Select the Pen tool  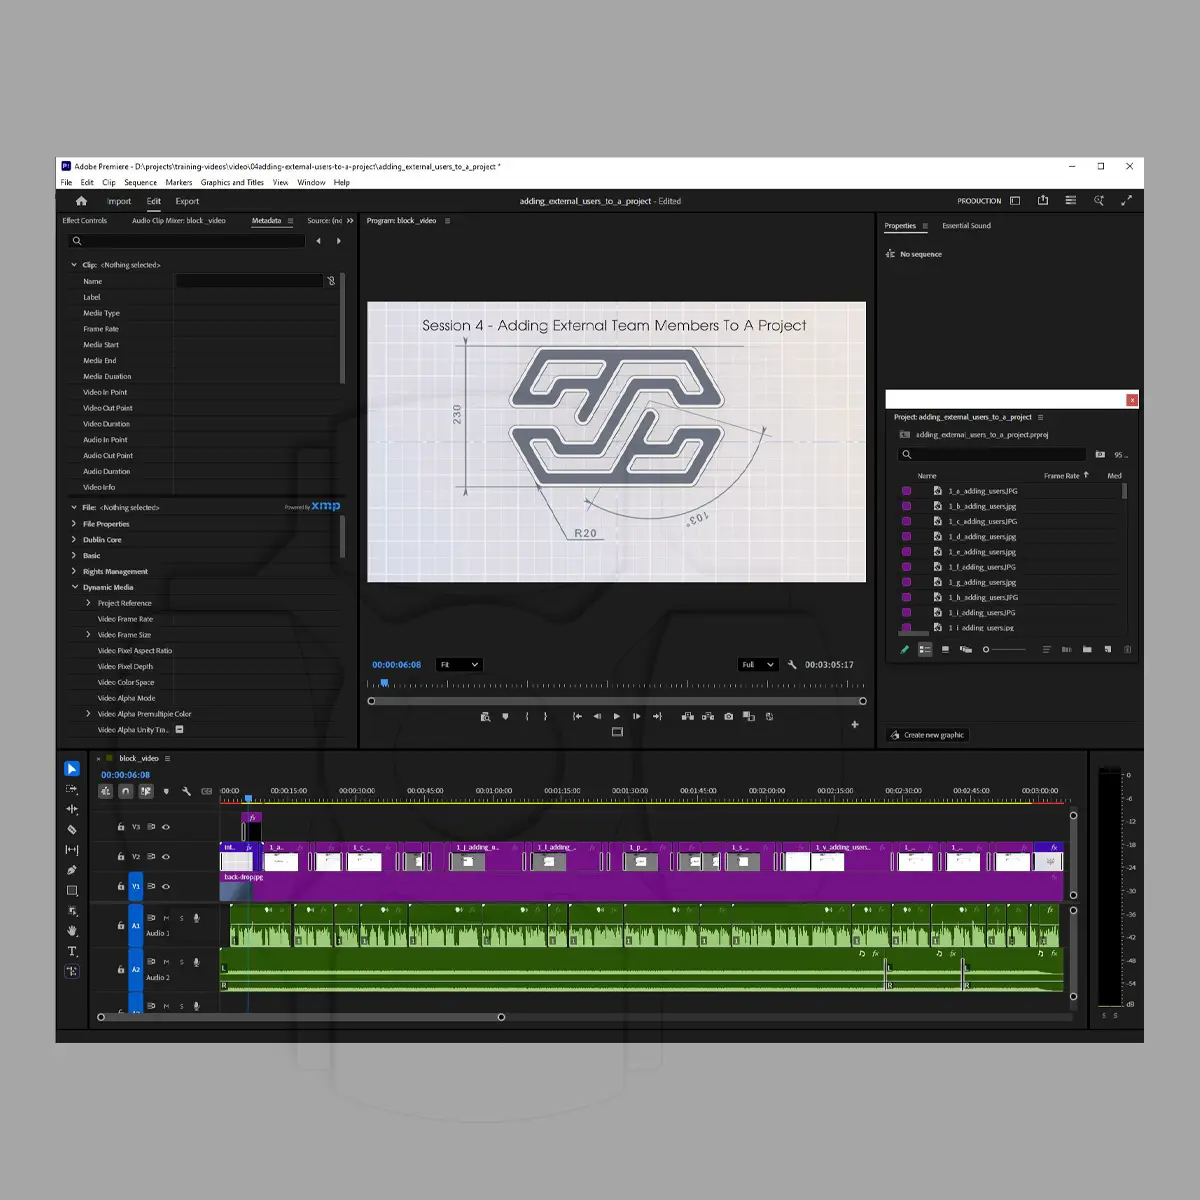(x=72, y=870)
